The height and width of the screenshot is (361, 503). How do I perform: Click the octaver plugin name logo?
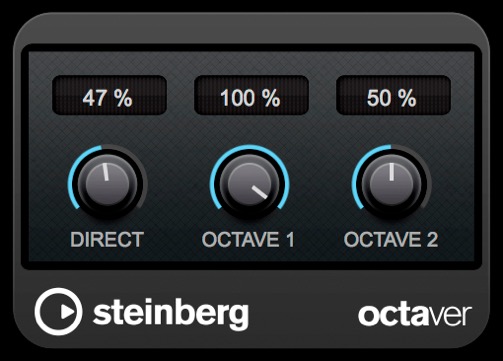[415, 315]
